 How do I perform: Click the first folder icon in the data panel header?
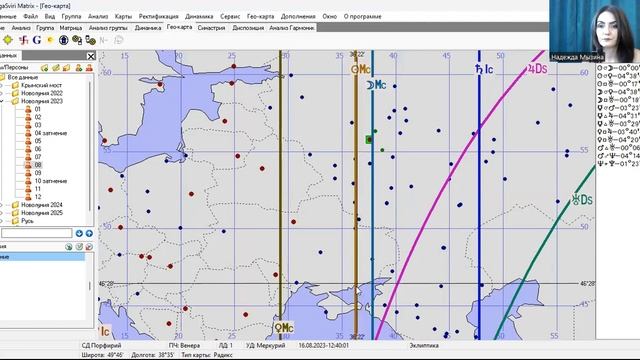[44, 67]
